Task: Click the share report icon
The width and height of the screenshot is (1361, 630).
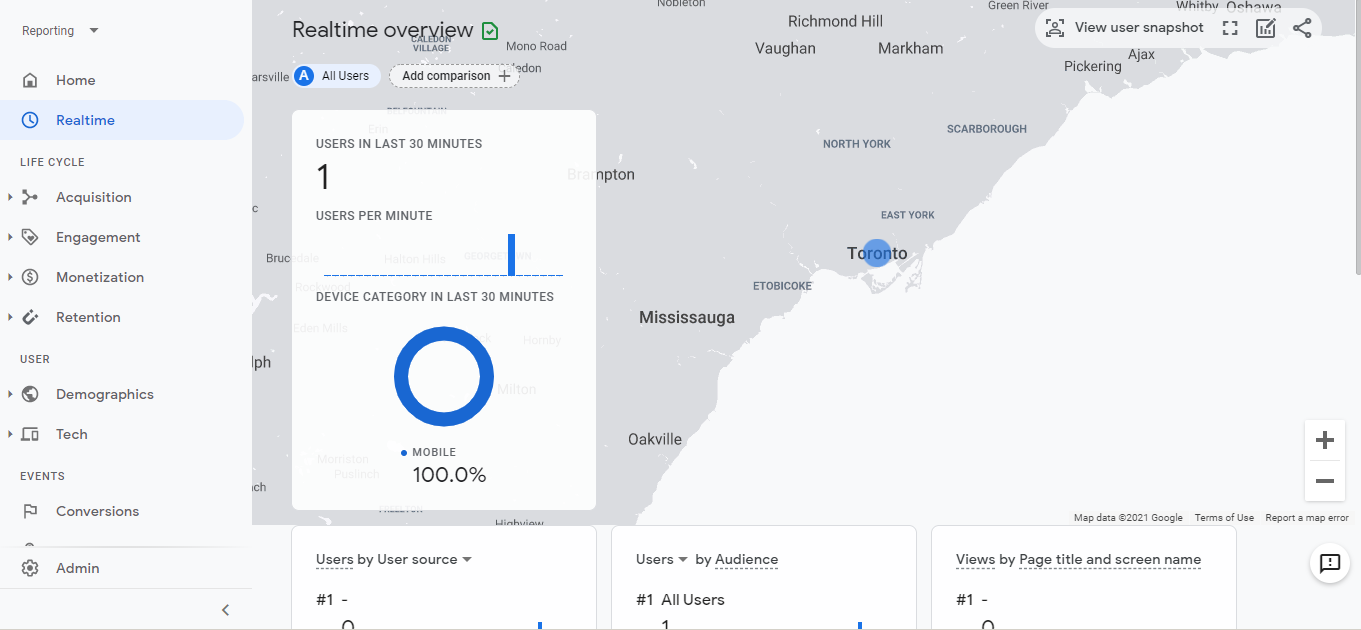Action: click(1302, 28)
